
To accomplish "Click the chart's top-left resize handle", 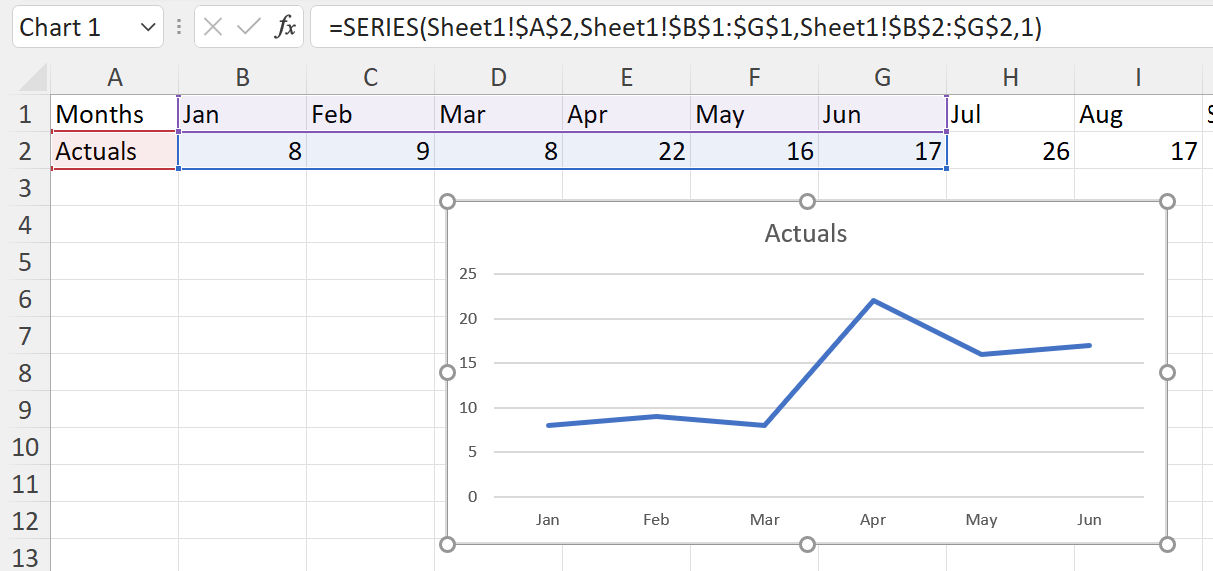I will pos(447,202).
